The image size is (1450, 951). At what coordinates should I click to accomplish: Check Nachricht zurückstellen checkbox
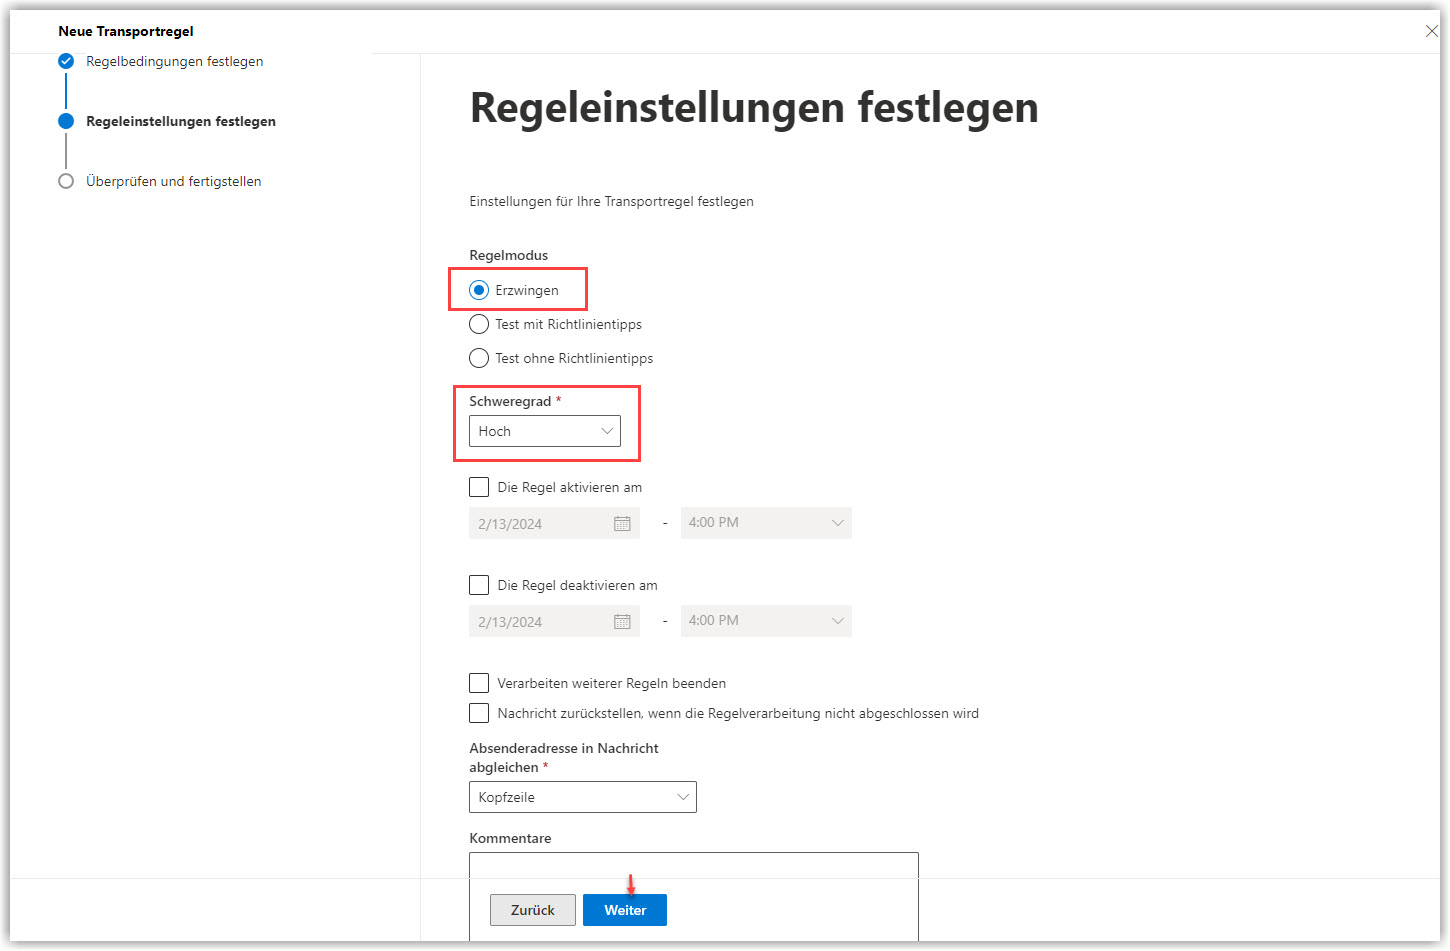(479, 713)
